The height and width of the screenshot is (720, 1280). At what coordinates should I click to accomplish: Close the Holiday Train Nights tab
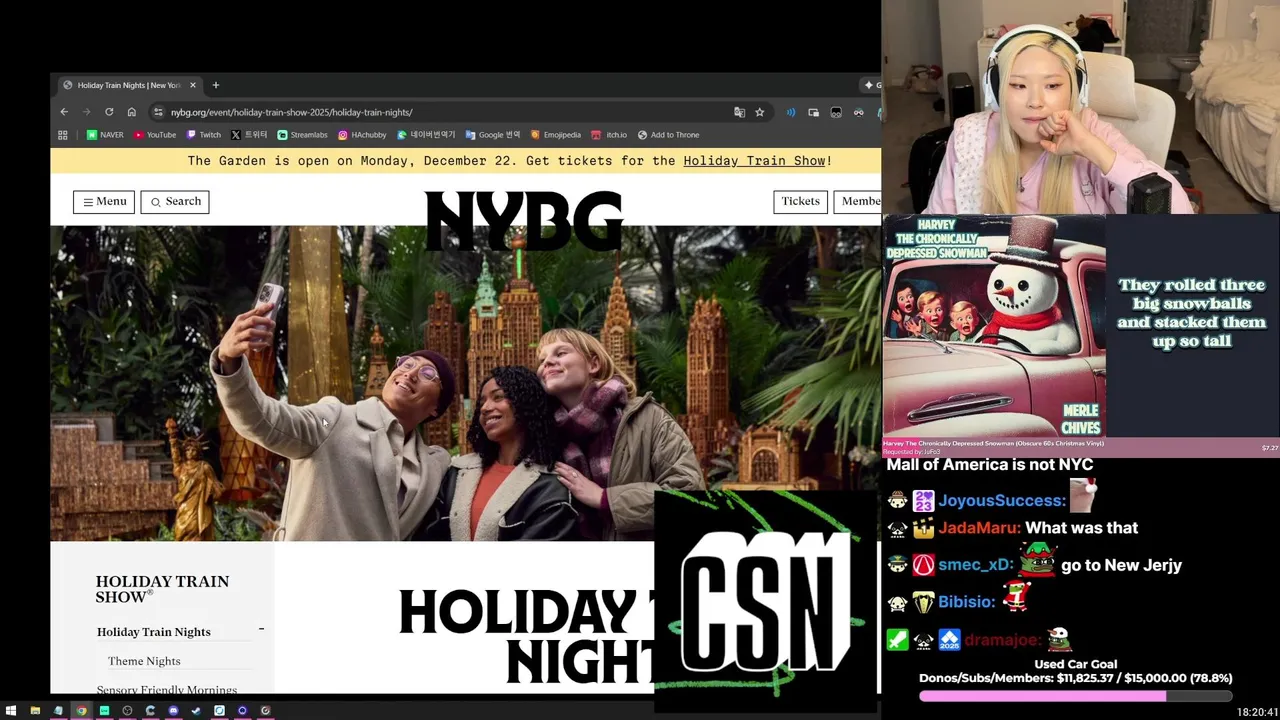[193, 85]
